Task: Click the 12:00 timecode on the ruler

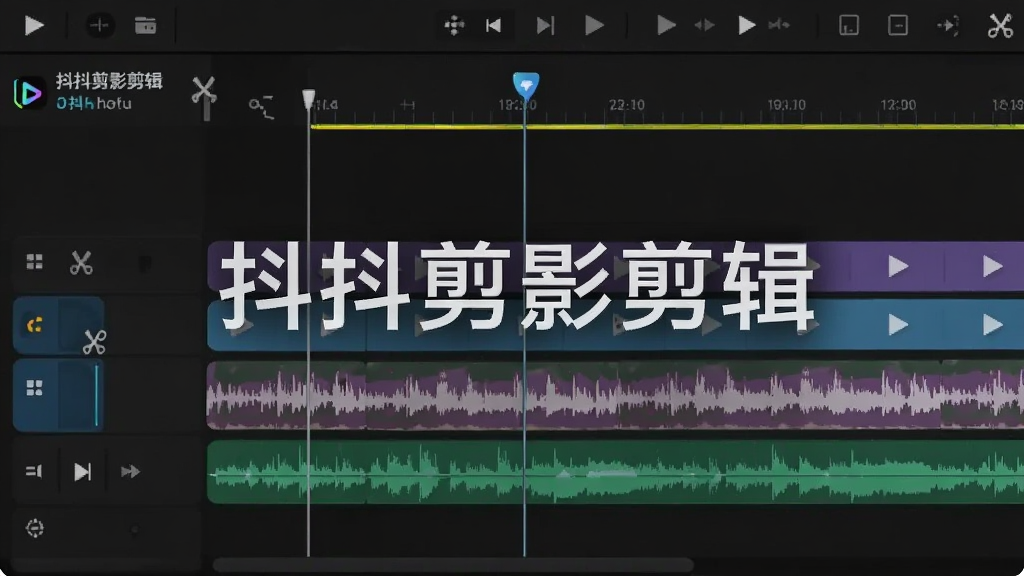Action: pyautogui.click(x=898, y=104)
